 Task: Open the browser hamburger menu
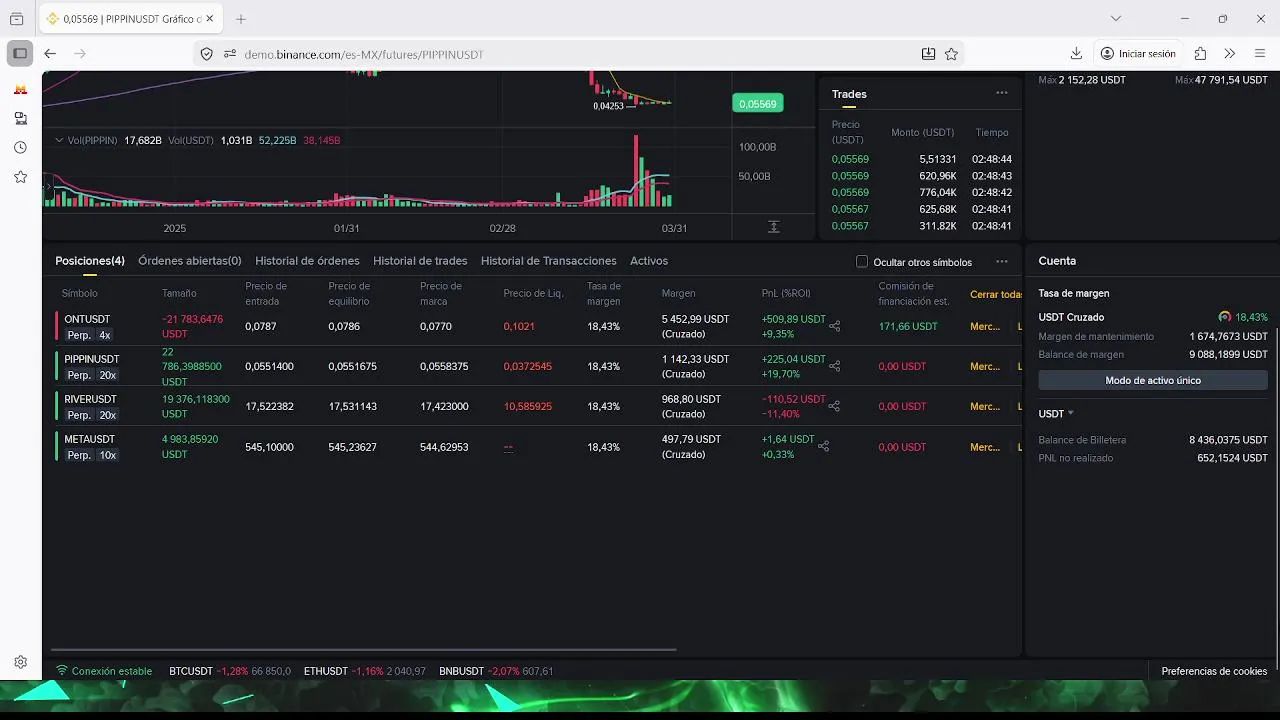(x=1260, y=53)
